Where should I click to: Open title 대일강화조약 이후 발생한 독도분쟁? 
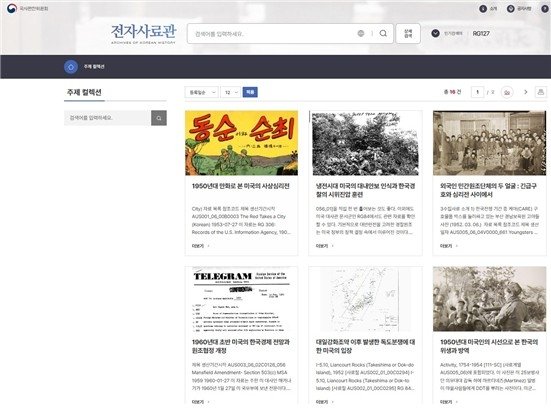365,346
